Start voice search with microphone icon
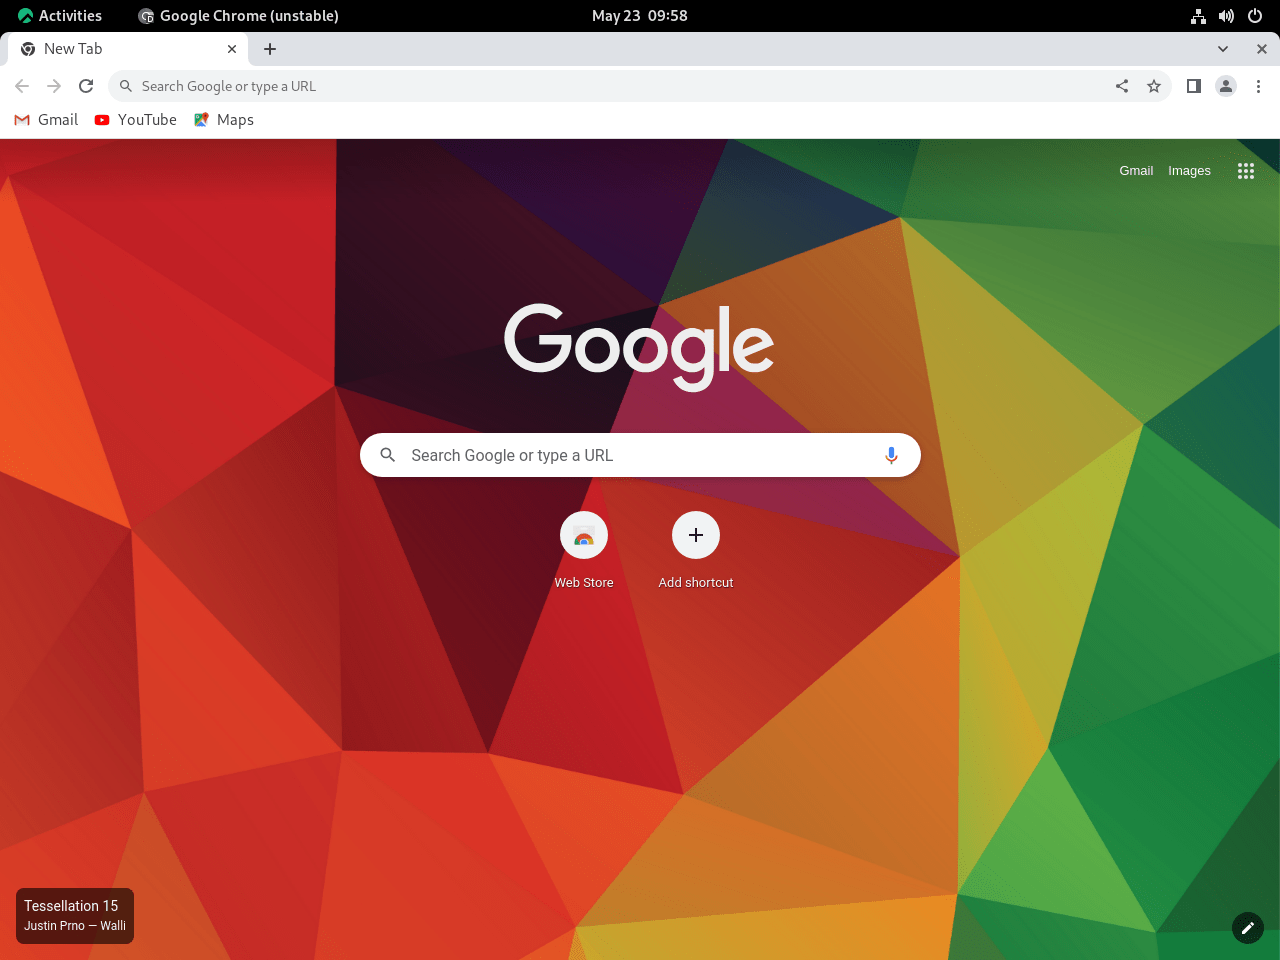The height and width of the screenshot is (960, 1280). click(x=891, y=455)
